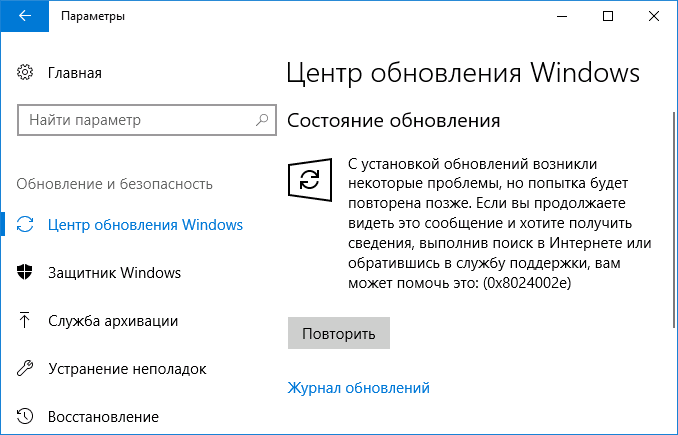Close the Параметры window
Screen dimensions: 678x435
[x=654, y=17]
